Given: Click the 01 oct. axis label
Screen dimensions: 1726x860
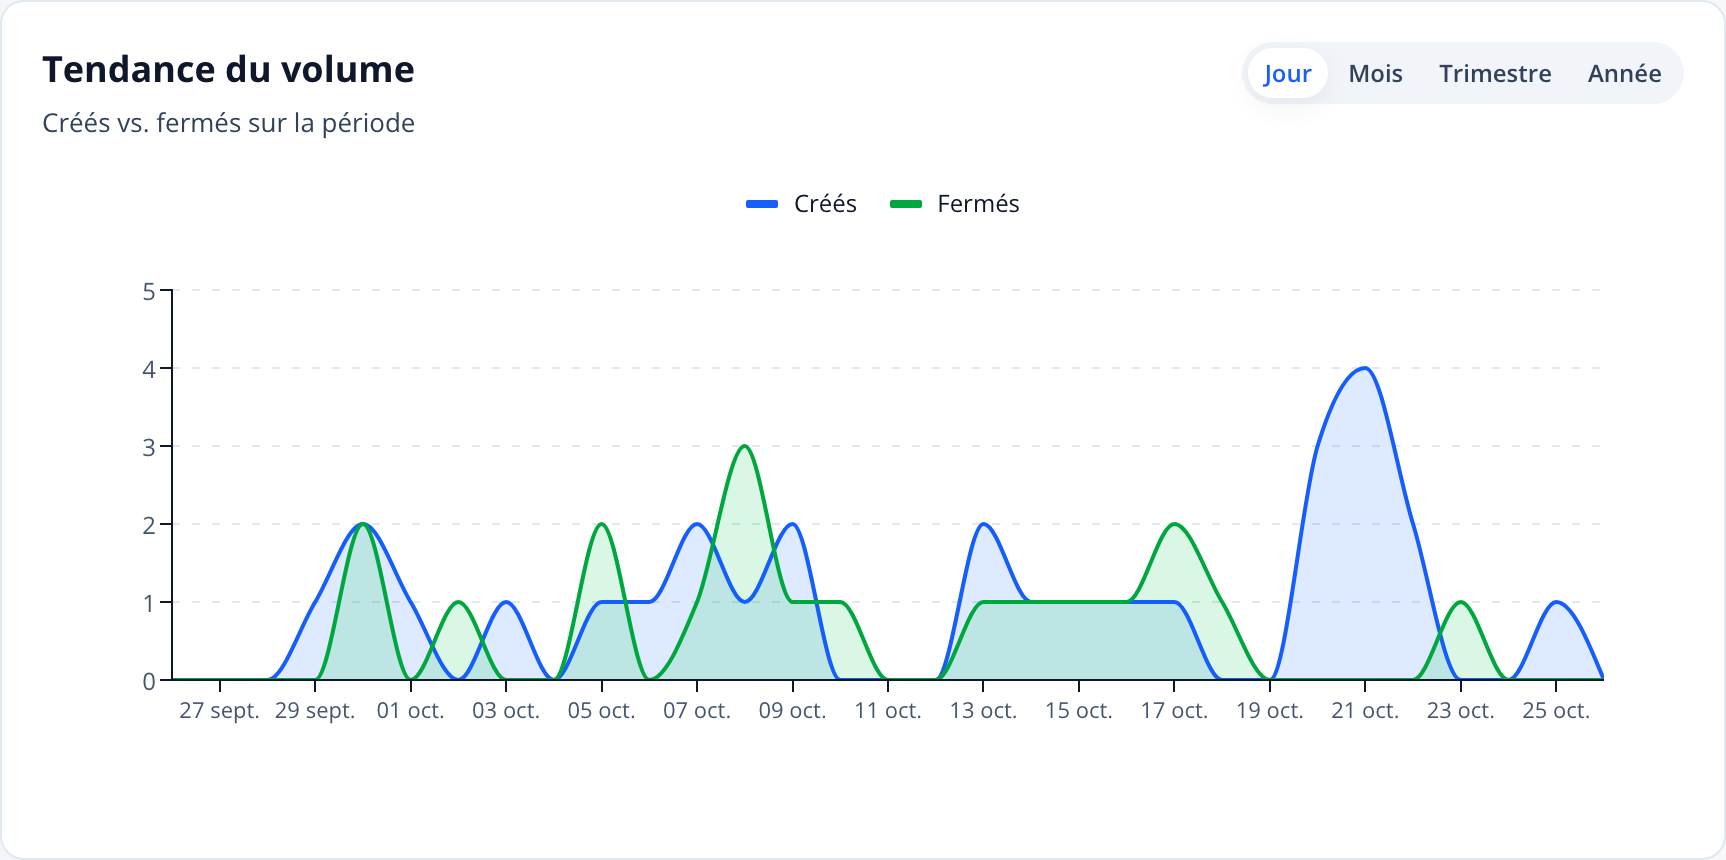Looking at the screenshot, I should [410, 711].
